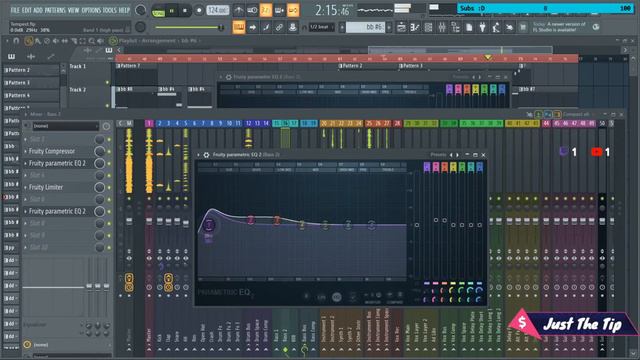This screenshot has width=640, height=360.
Task: Open the Fruity Compressor plugin
Action: [x=52, y=151]
